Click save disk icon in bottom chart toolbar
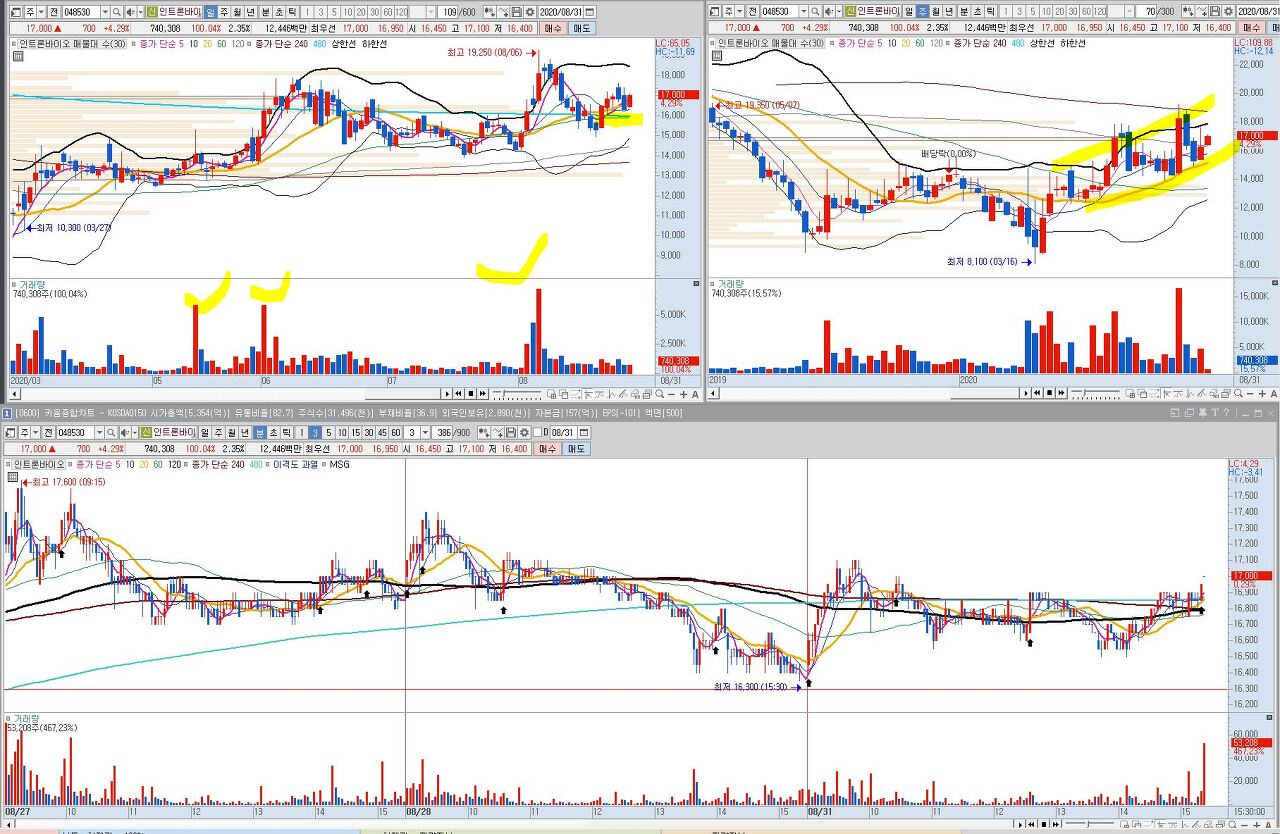 (510, 431)
